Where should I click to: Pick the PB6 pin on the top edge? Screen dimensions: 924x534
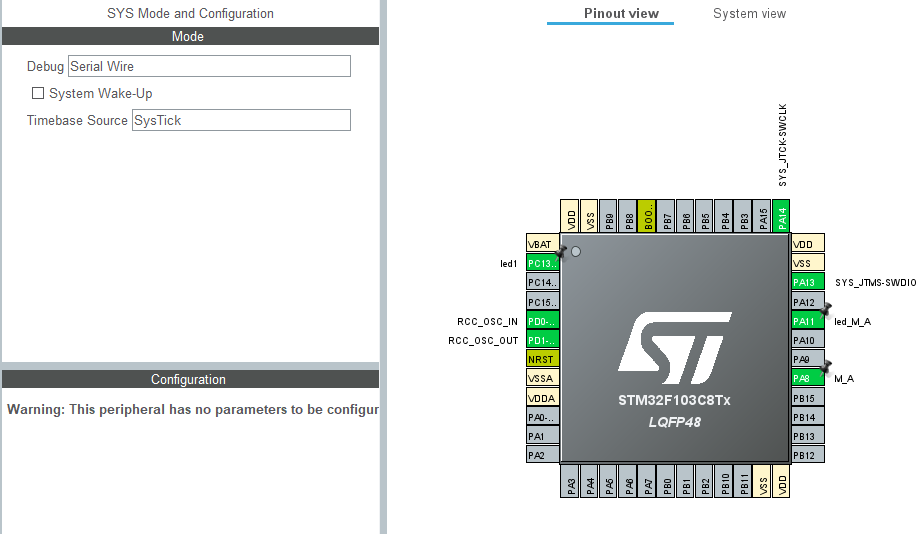[686, 216]
